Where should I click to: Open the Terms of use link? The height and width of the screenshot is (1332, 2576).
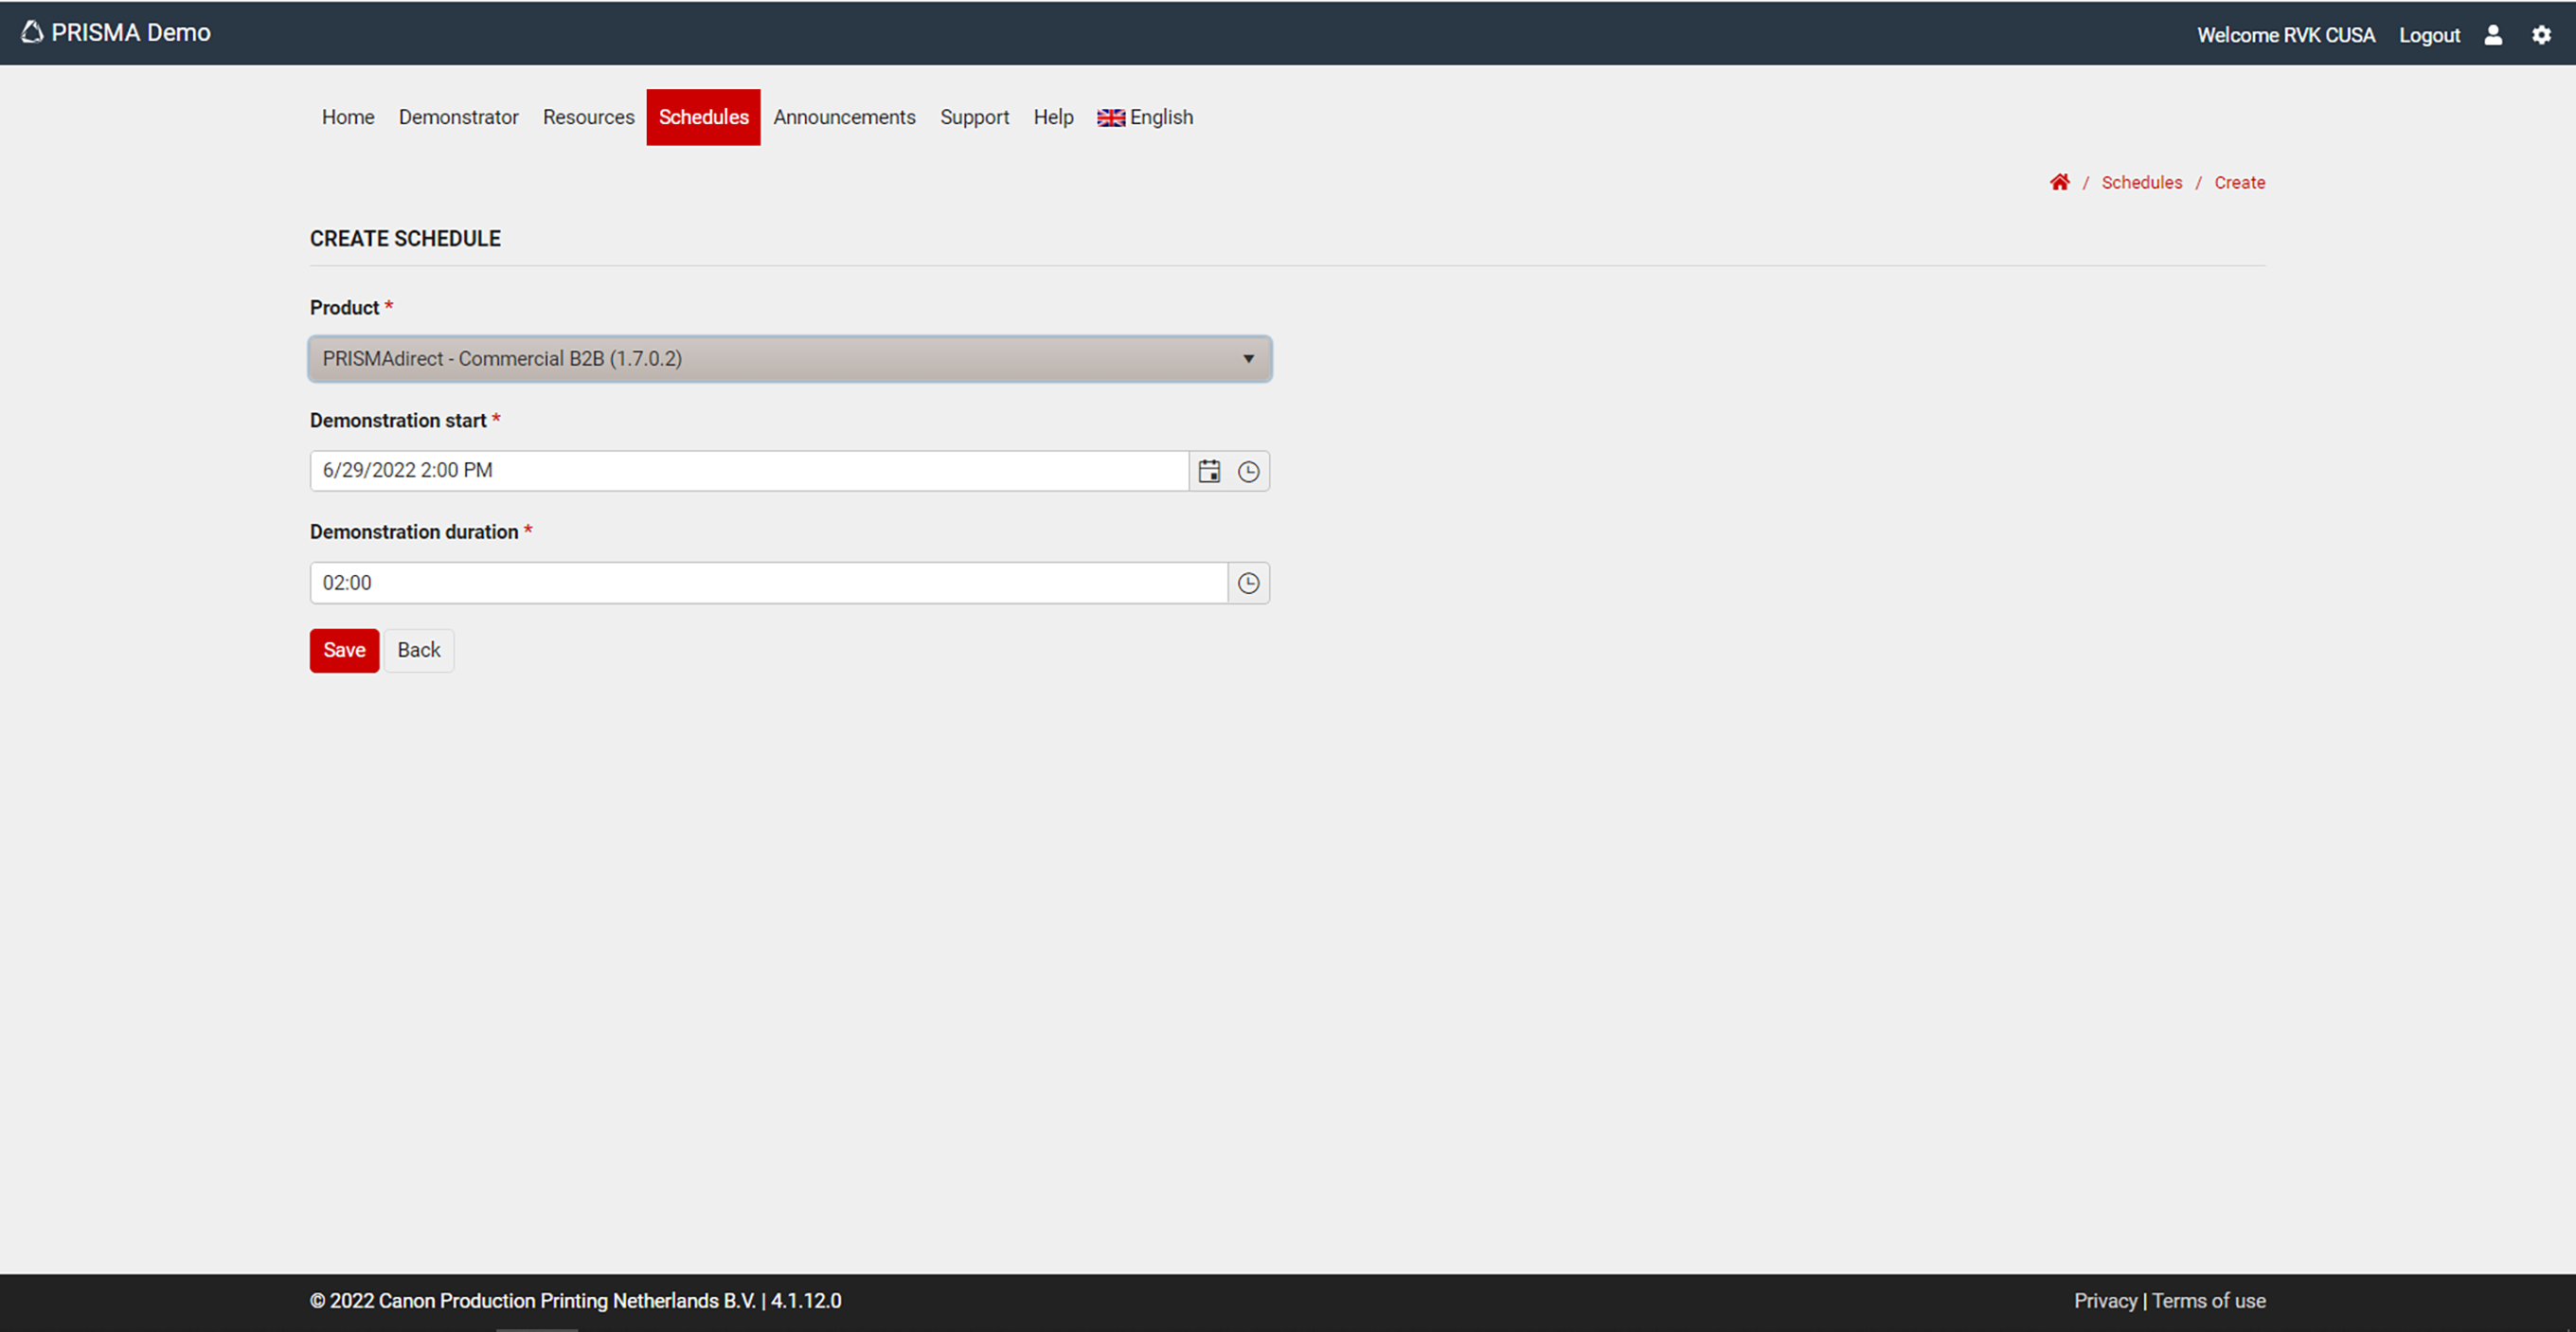coord(2208,1301)
